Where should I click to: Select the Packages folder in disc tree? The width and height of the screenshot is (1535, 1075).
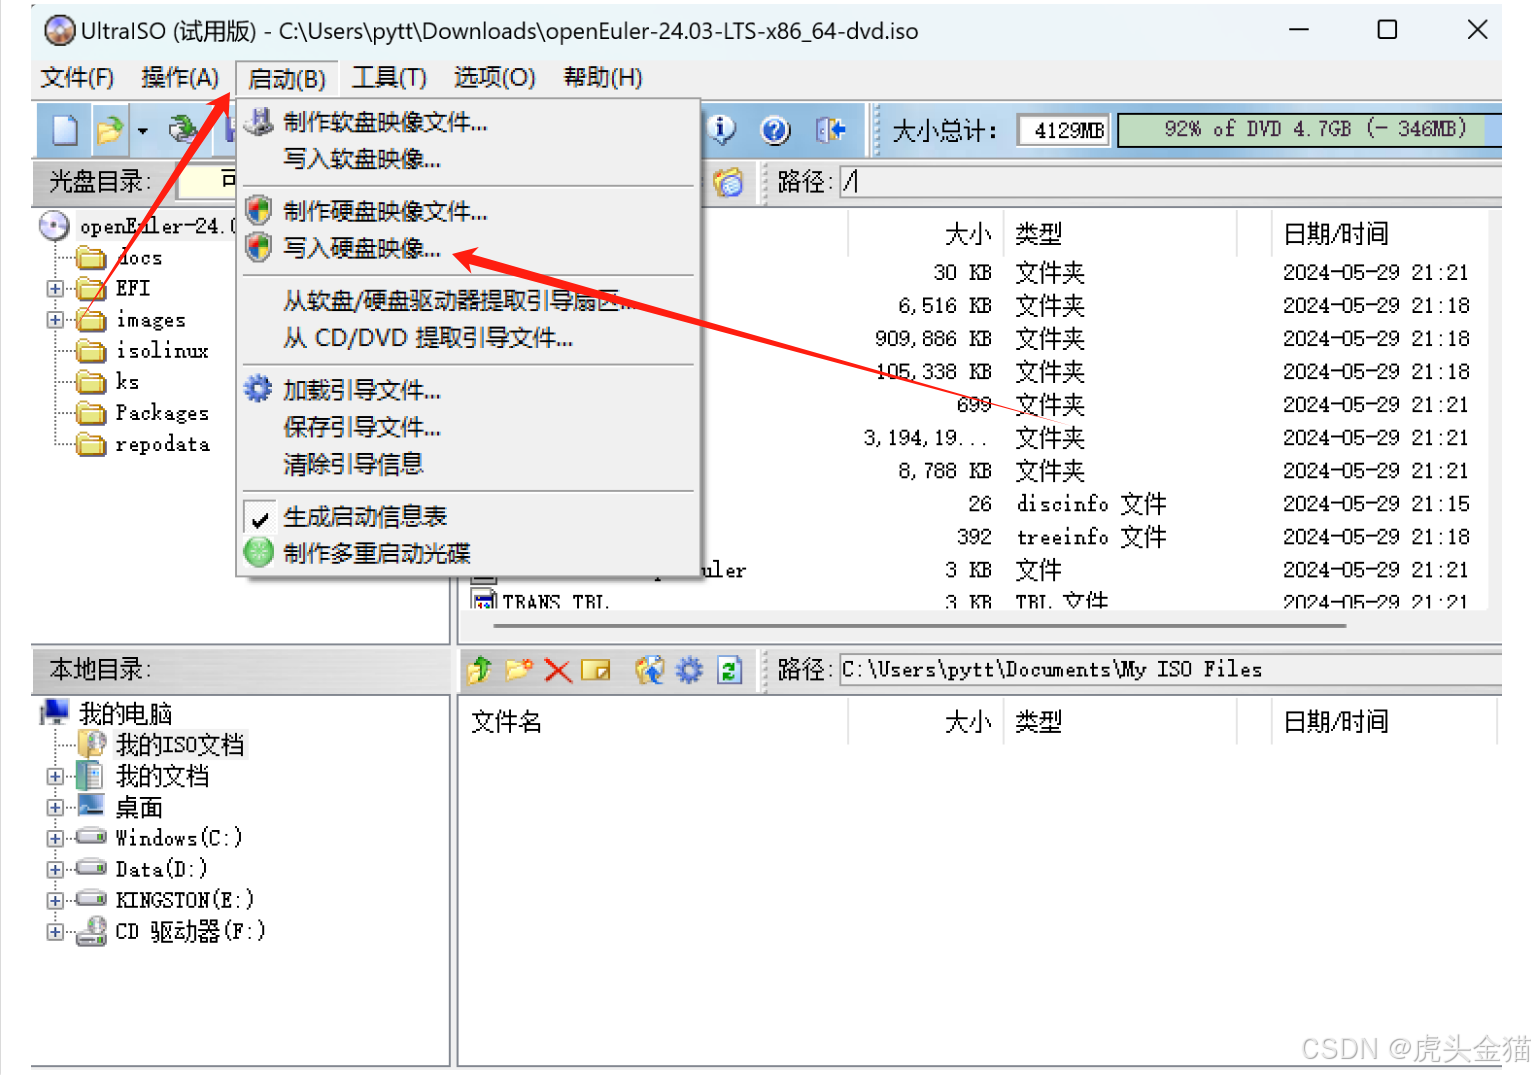click(162, 413)
